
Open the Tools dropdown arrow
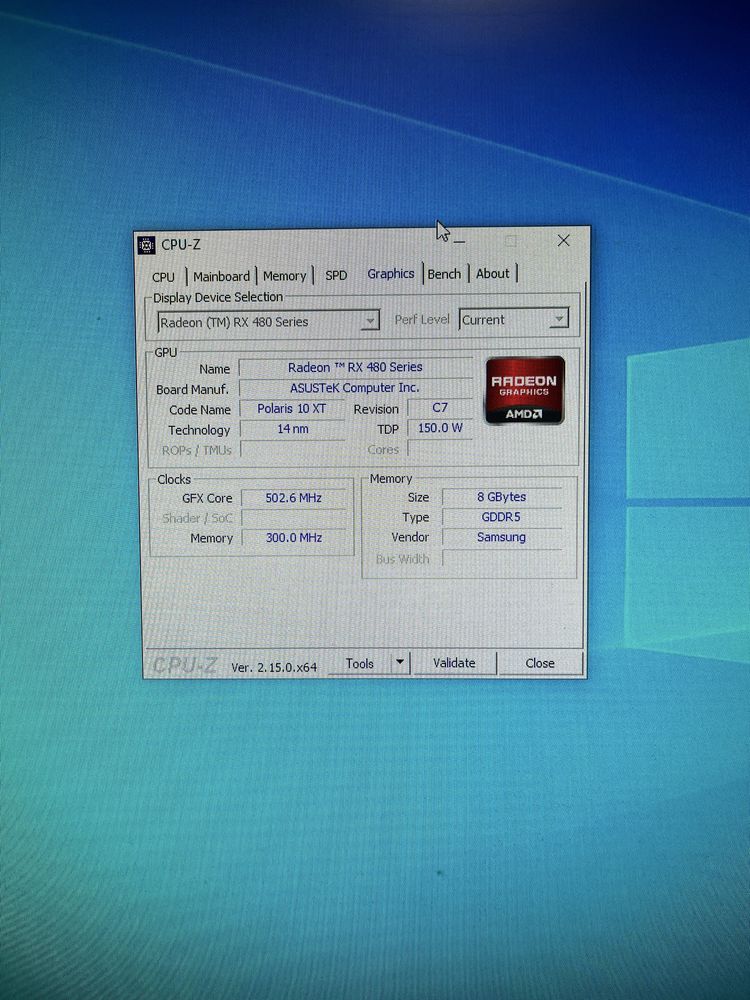(x=399, y=663)
